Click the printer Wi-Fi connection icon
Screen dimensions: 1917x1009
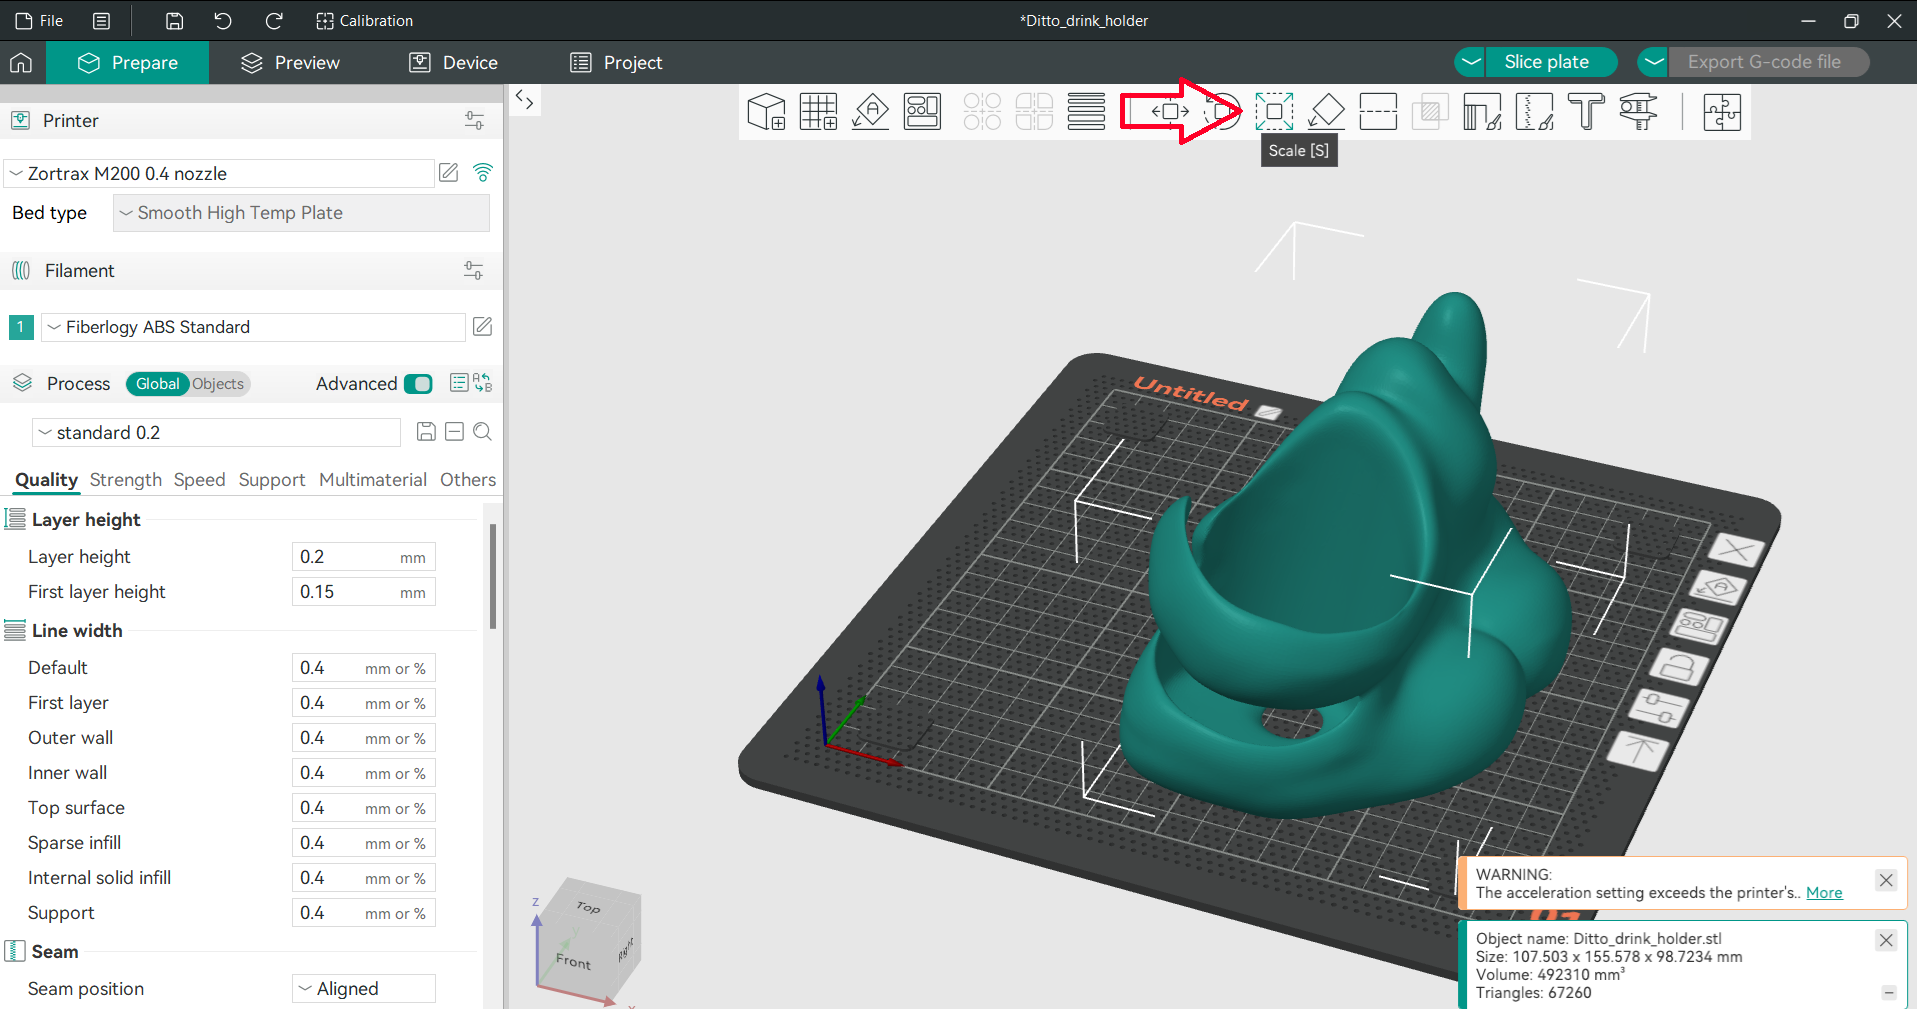coord(483,173)
